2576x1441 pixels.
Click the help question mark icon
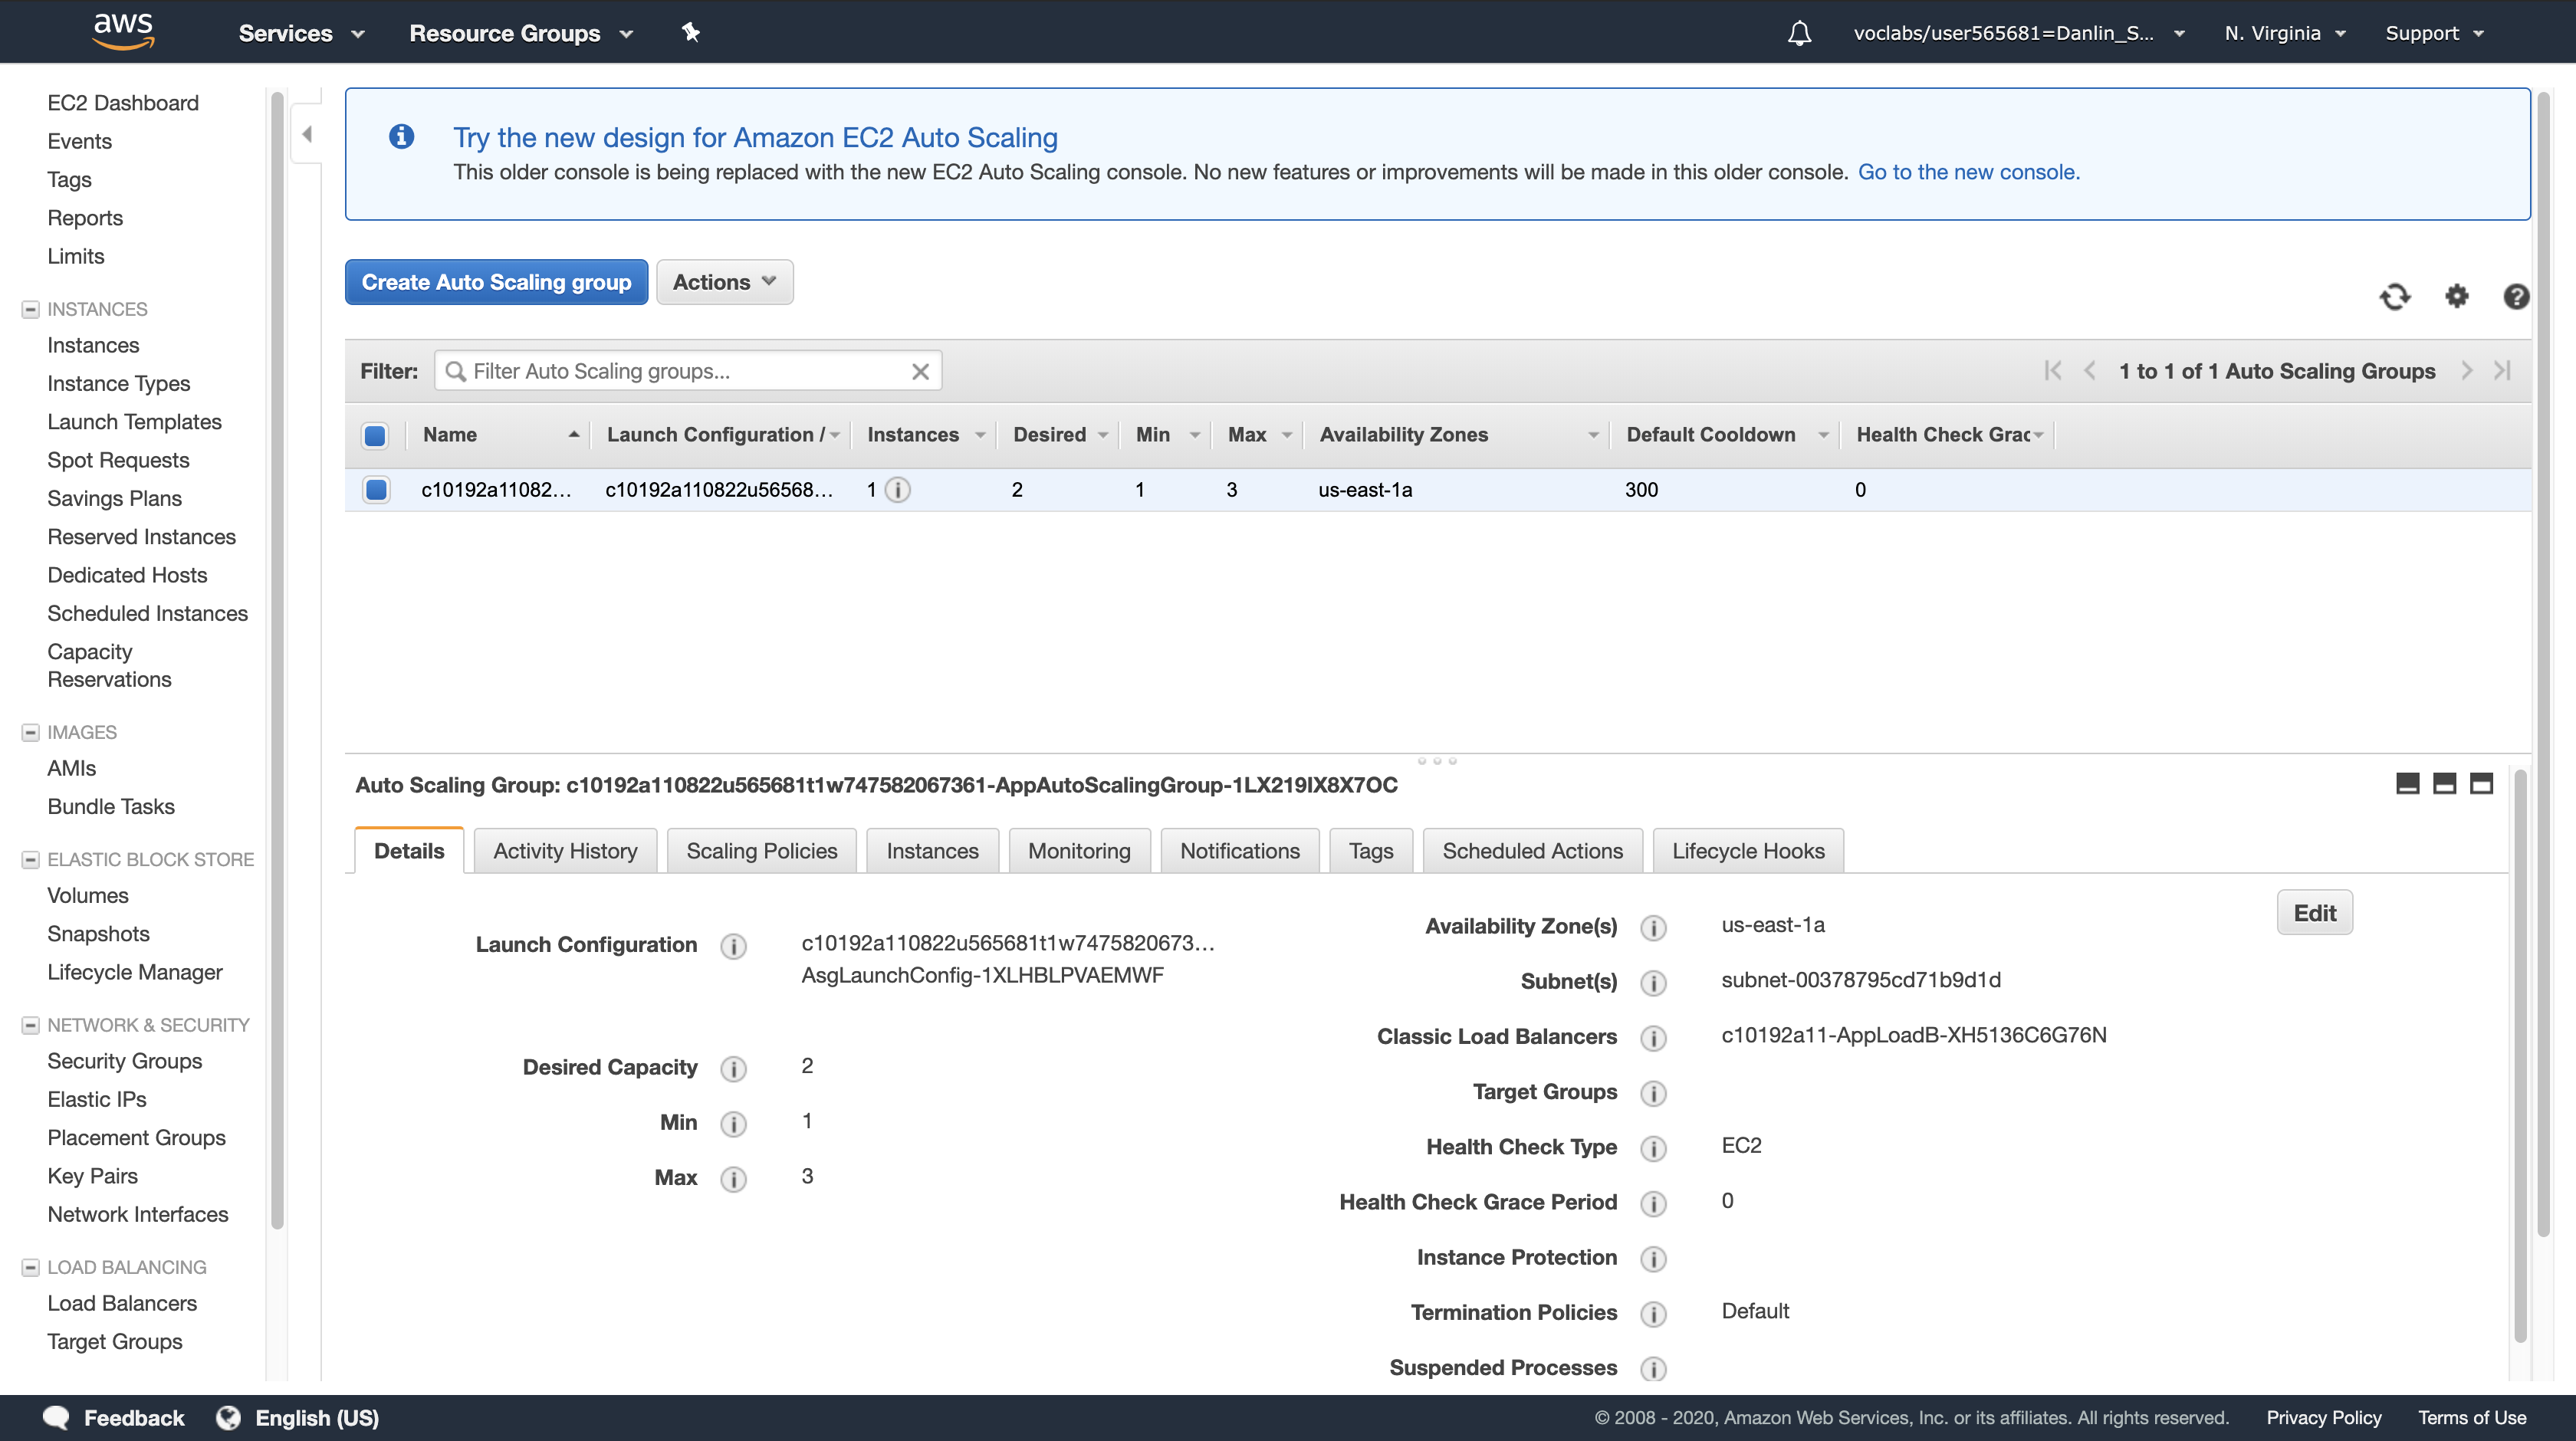[x=2516, y=297]
